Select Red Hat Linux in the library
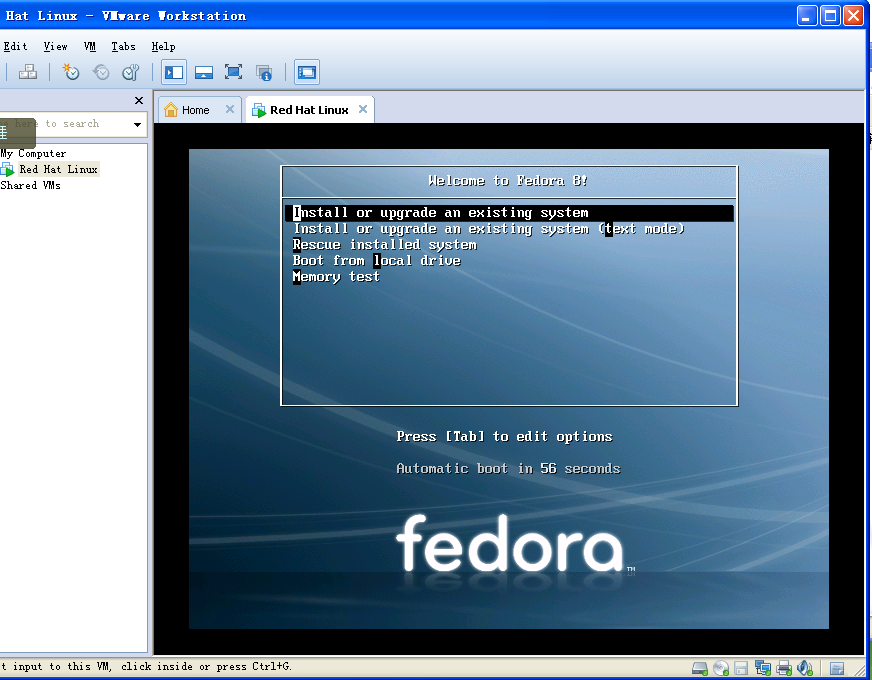 tap(57, 168)
